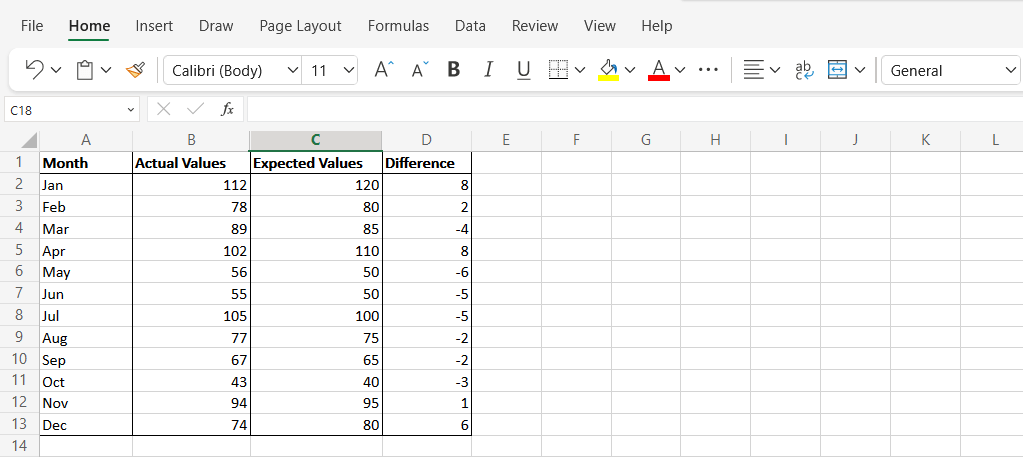
Task: Select column C header
Action: click(x=316, y=140)
